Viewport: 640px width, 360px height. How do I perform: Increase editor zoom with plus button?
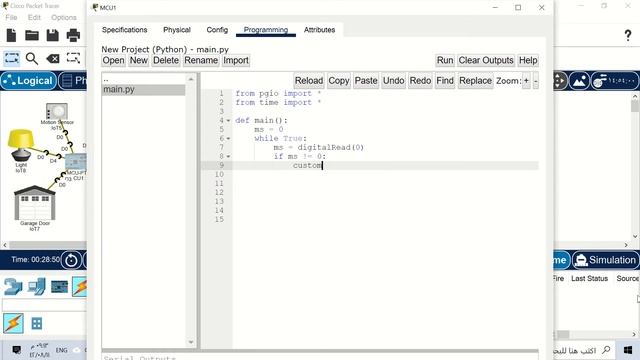coord(526,81)
